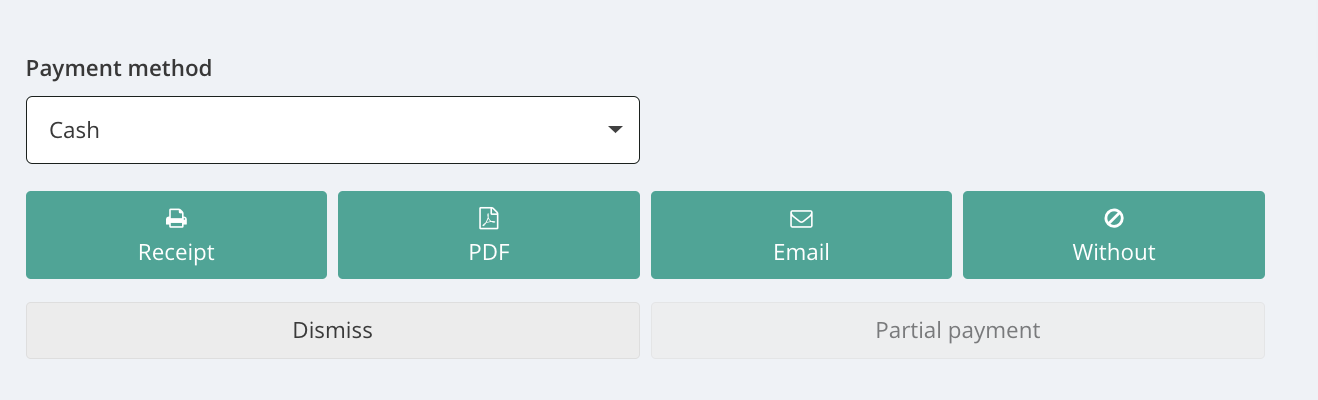Dismiss the payment dialog

[x=332, y=330]
